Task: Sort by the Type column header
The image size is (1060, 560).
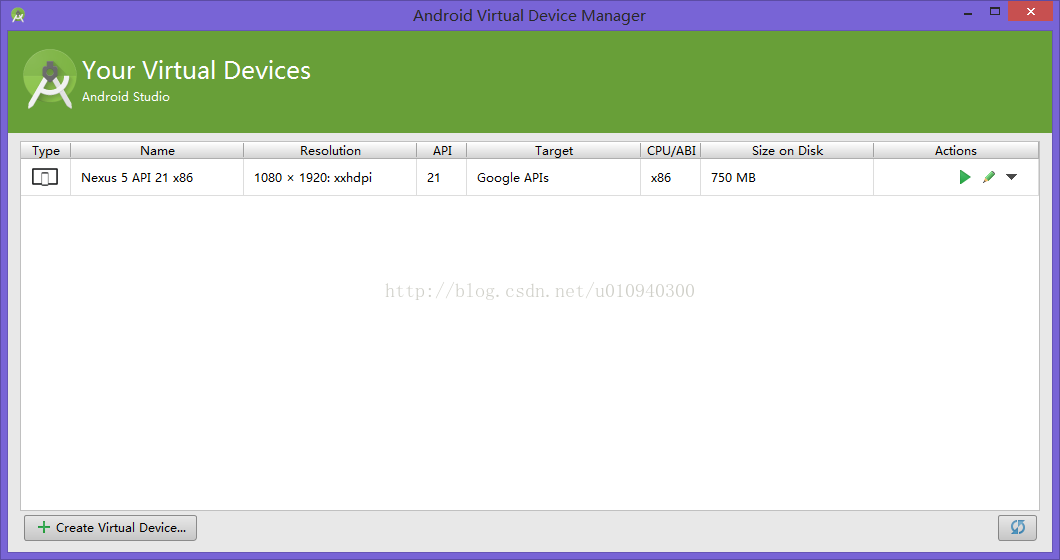Action: click(x=46, y=150)
